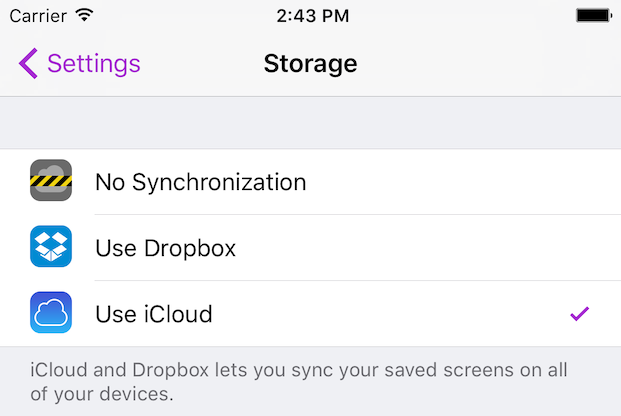Tap 'of your devices.' footer line

pos(102,394)
